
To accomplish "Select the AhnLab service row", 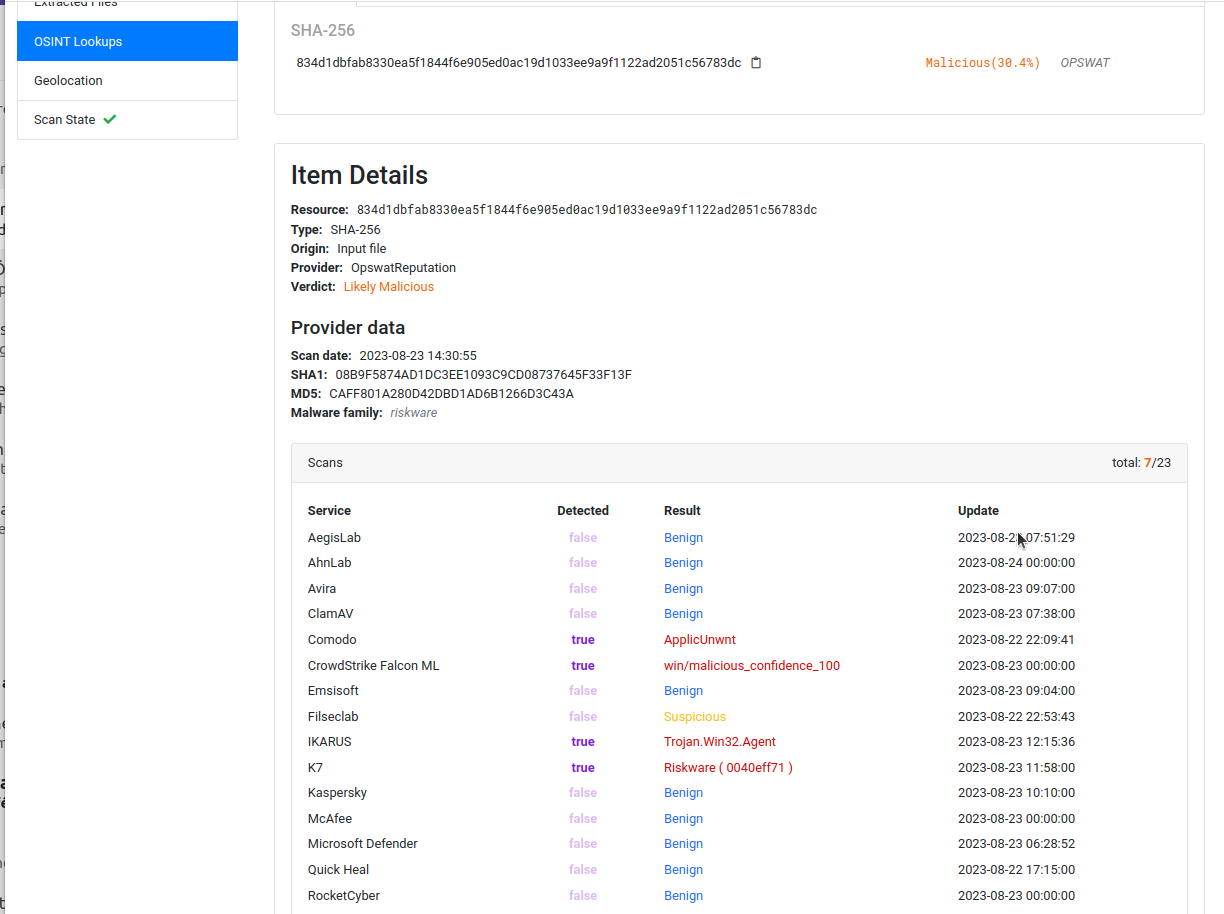I will [x=739, y=563].
